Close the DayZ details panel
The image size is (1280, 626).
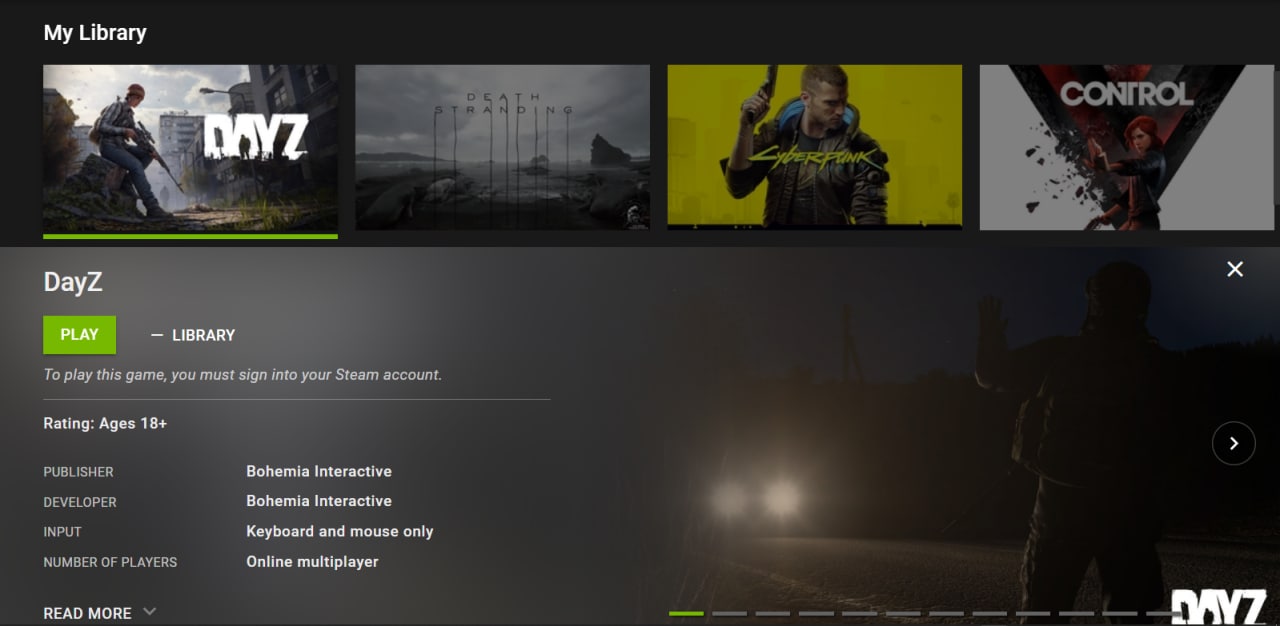tap(1235, 269)
